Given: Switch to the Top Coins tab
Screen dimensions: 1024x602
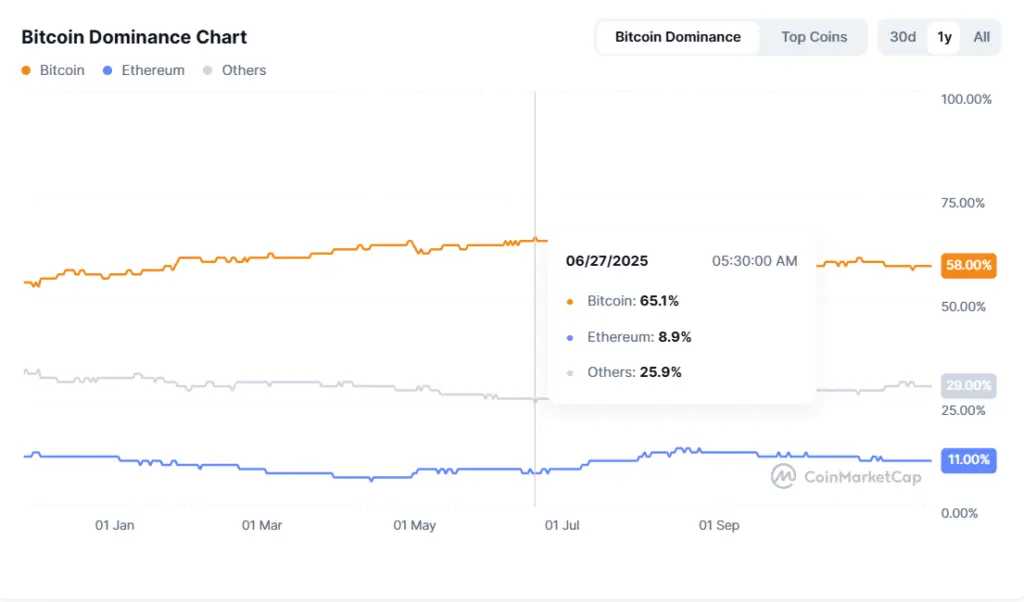Looking at the screenshot, I should pos(813,36).
